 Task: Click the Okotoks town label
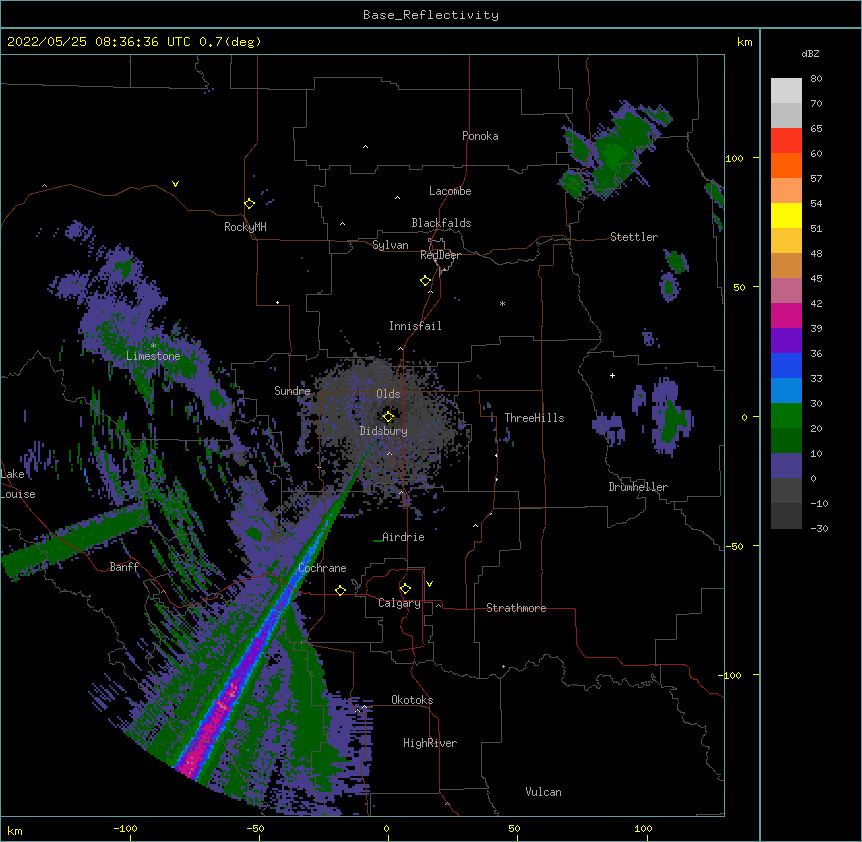(x=412, y=700)
